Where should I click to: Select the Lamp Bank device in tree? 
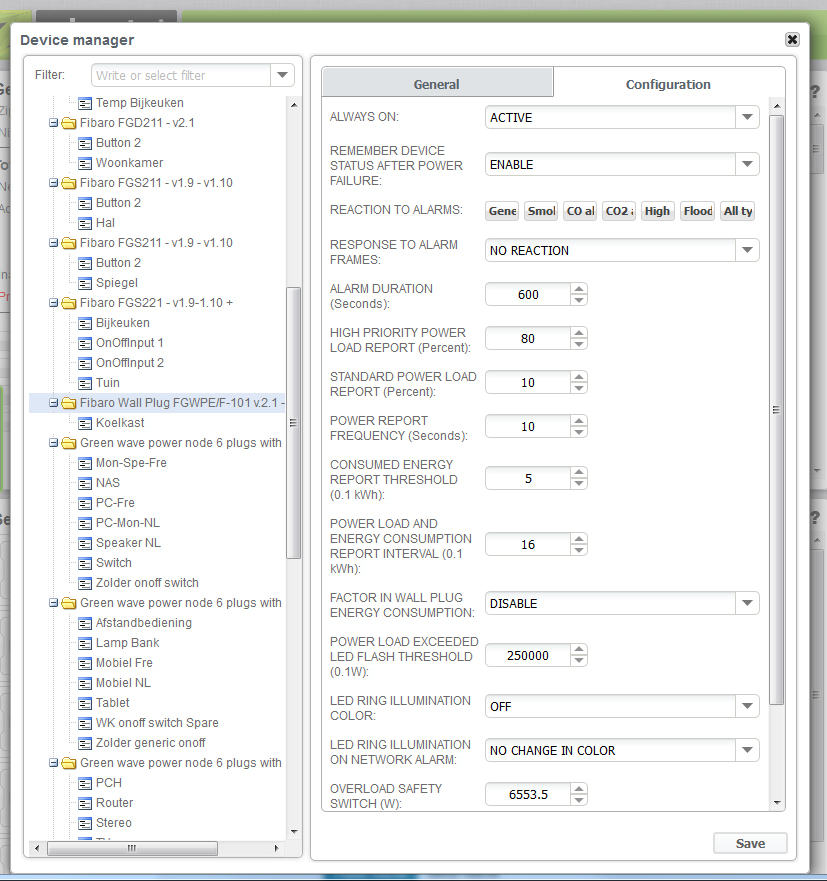coord(127,643)
